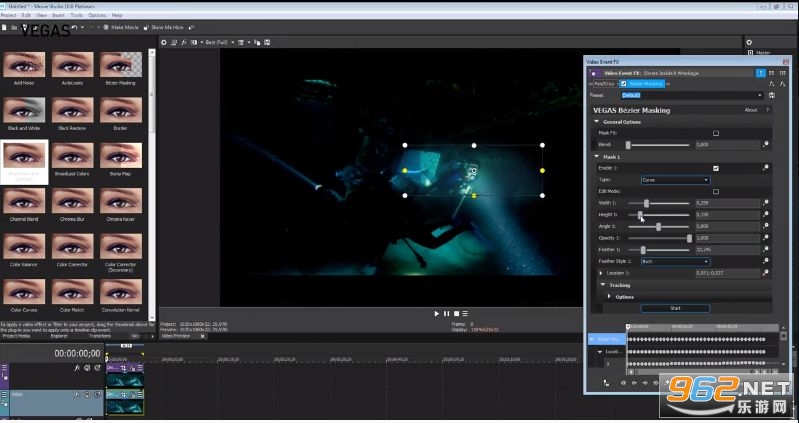799x423 pixels.
Task: Select the Color Balance effect
Action: [23, 246]
